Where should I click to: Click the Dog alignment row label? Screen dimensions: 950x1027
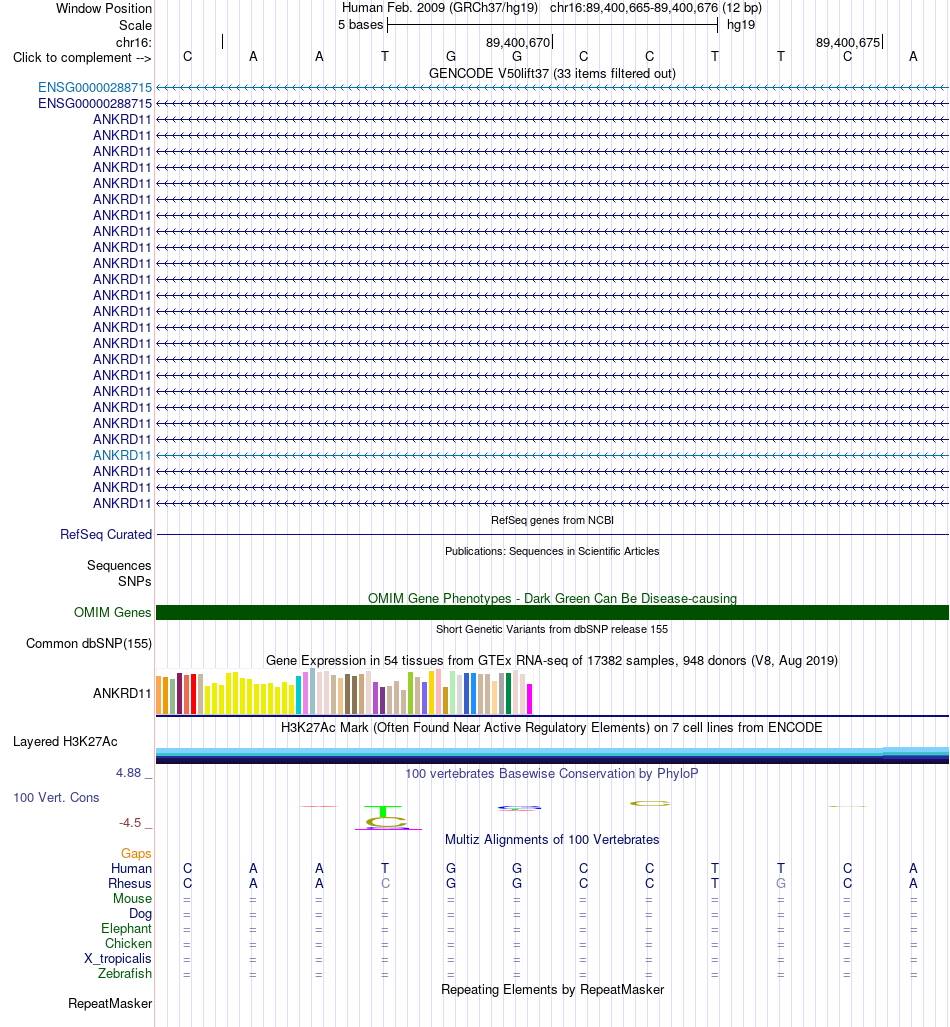[x=140, y=914]
